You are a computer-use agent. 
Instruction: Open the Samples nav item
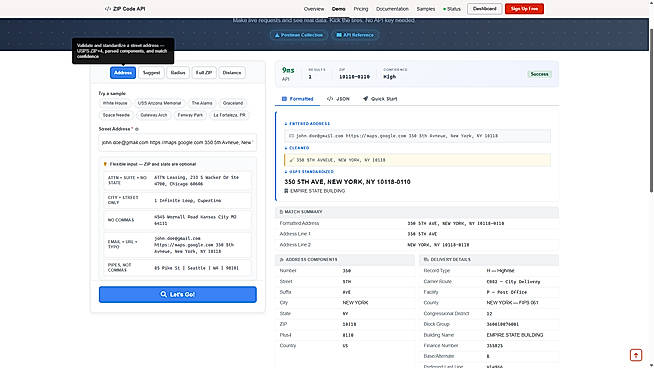pyautogui.click(x=425, y=9)
